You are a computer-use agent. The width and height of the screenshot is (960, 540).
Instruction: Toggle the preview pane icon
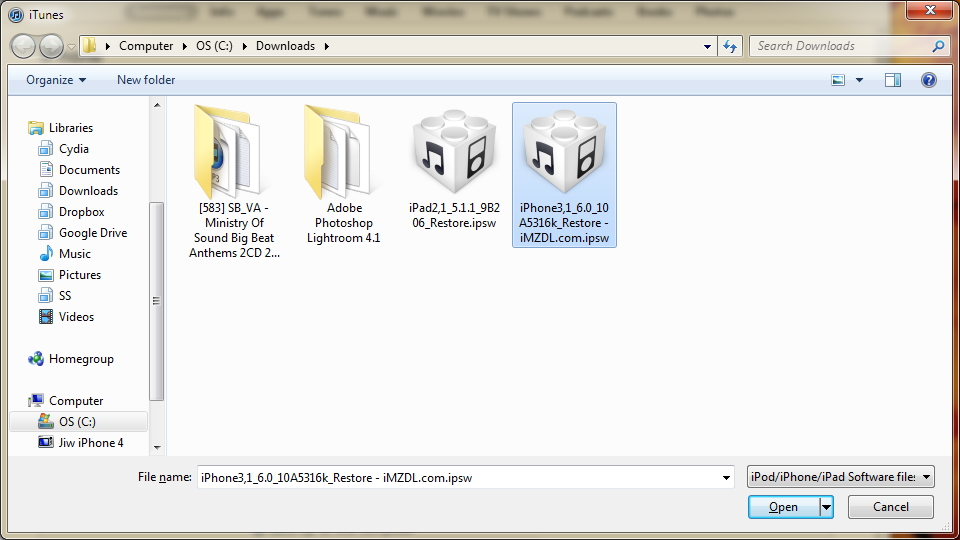(893, 80)
